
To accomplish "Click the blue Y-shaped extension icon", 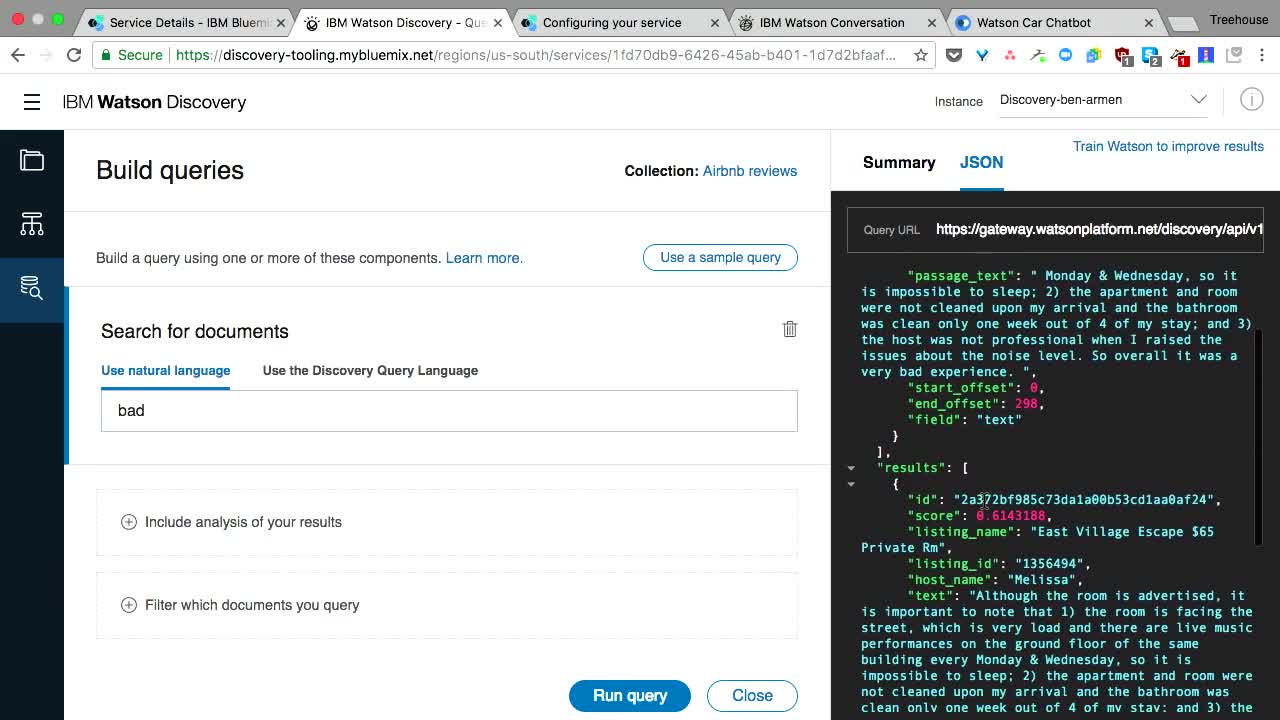I will (x=982, y=55).
